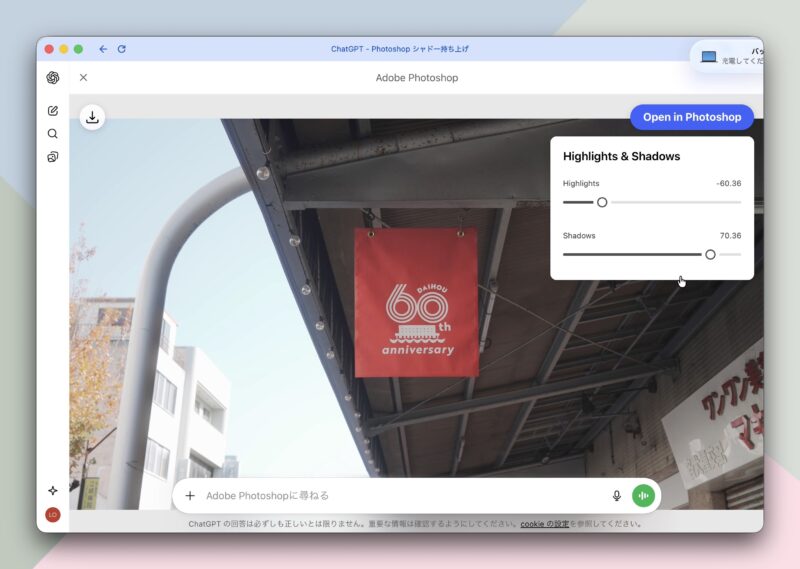This screenshot has height=569, width=800.
Task: Click the plus attach icon in prompt box
Action: click(x=190, y=495)
